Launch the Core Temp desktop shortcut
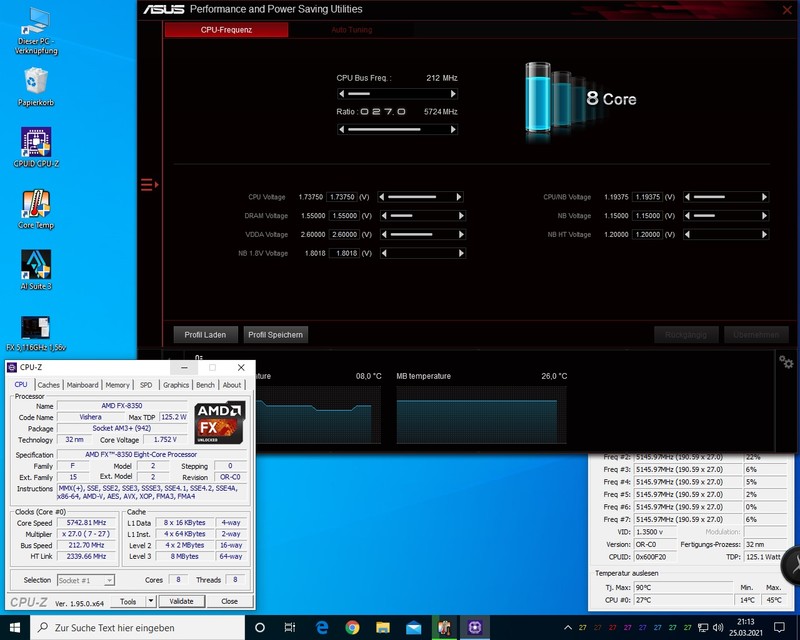This screenshot has height=640, width=800. pyautogui.click(x=36, y=209)
